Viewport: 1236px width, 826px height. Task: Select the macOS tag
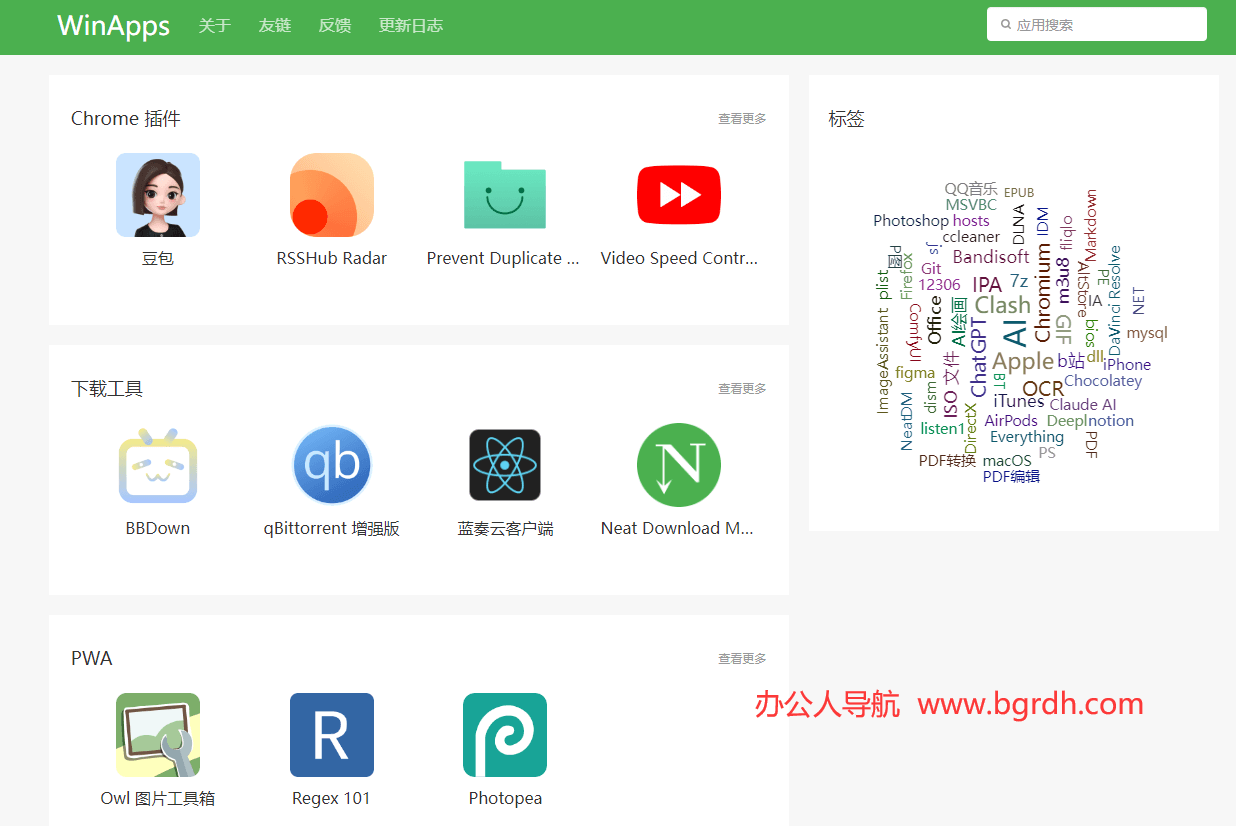coord(1007,461)
